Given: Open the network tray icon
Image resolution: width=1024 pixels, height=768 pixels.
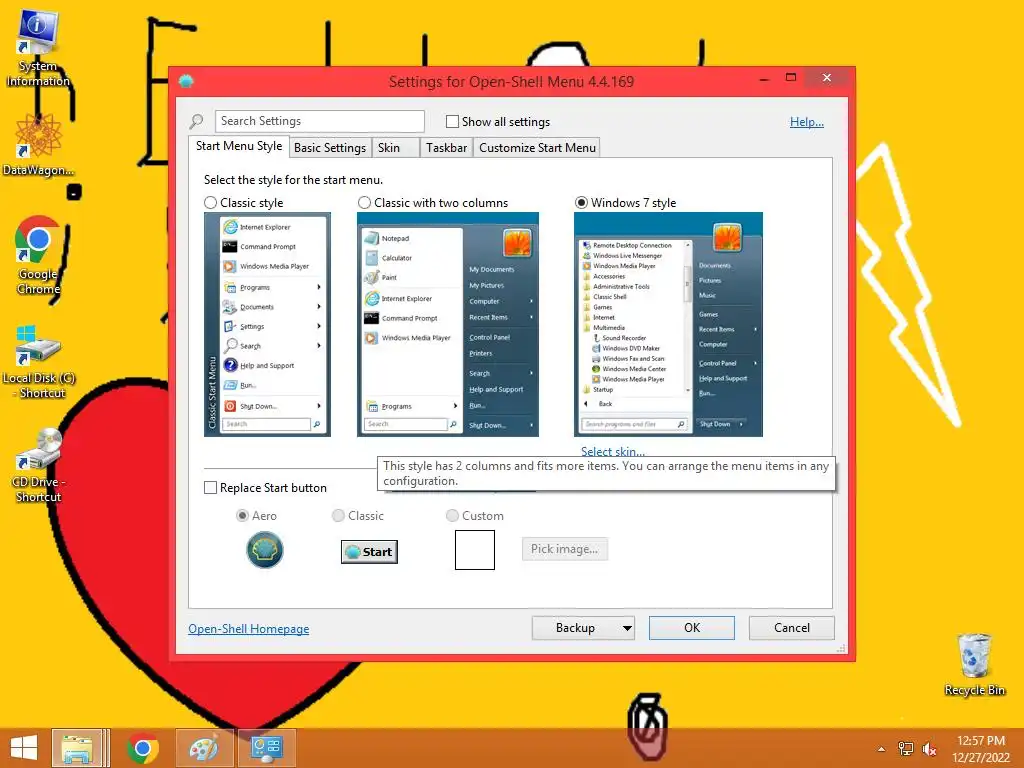Looking at the screenshot, I should (x=906, y=749).
